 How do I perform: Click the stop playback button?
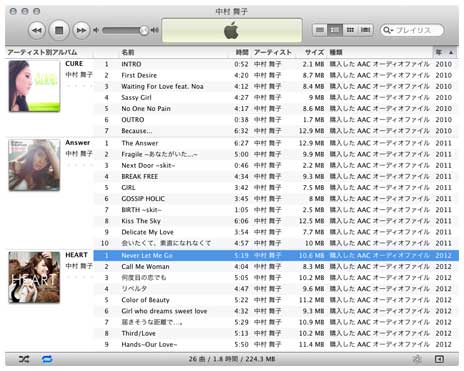pos(59,30)
